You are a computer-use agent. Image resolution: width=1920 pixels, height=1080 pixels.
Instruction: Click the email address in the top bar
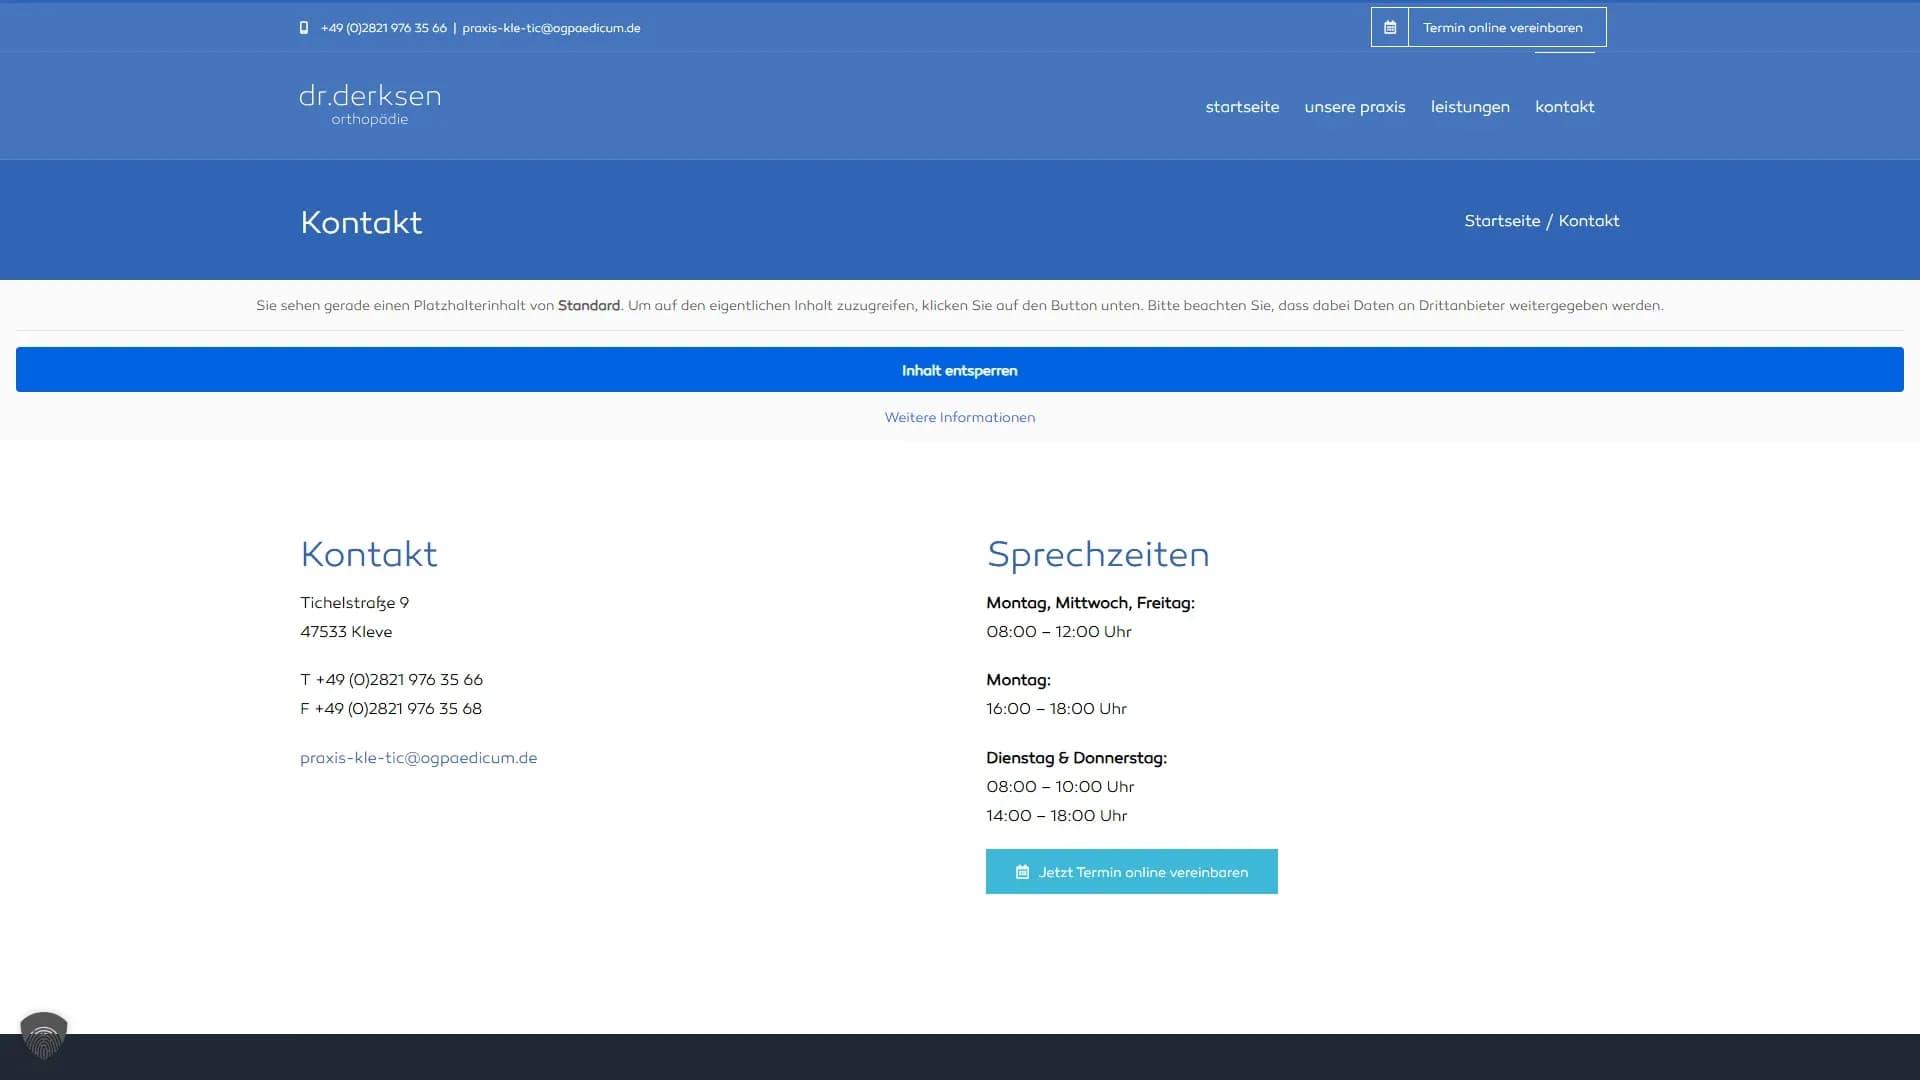tap(551, 28)
